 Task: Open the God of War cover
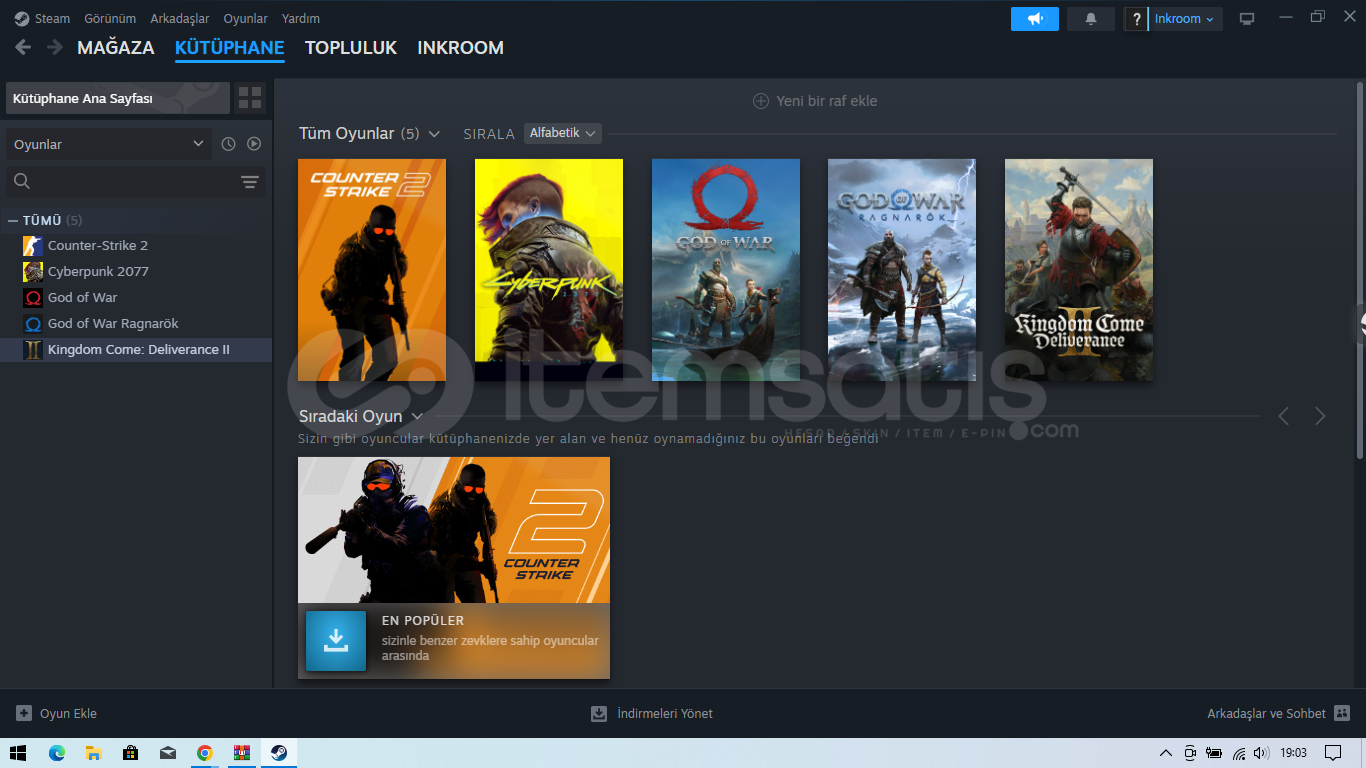pos(726,270)
